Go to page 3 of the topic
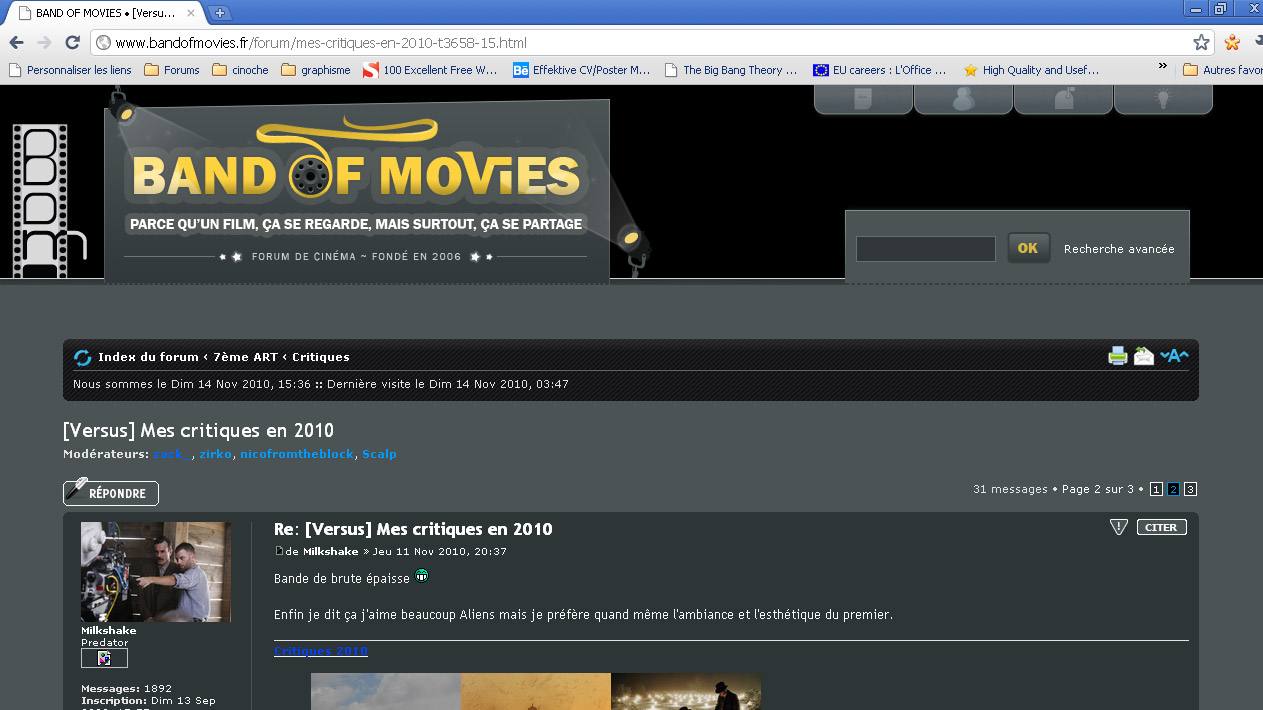This screenshot has height=710, width=1263. click(1190, 489)
